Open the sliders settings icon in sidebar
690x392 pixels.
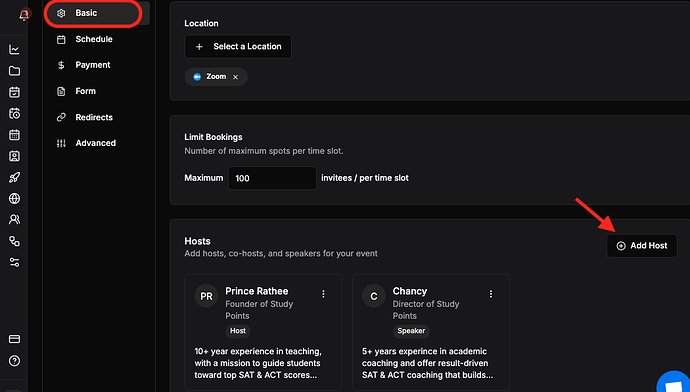click(14, 262)
